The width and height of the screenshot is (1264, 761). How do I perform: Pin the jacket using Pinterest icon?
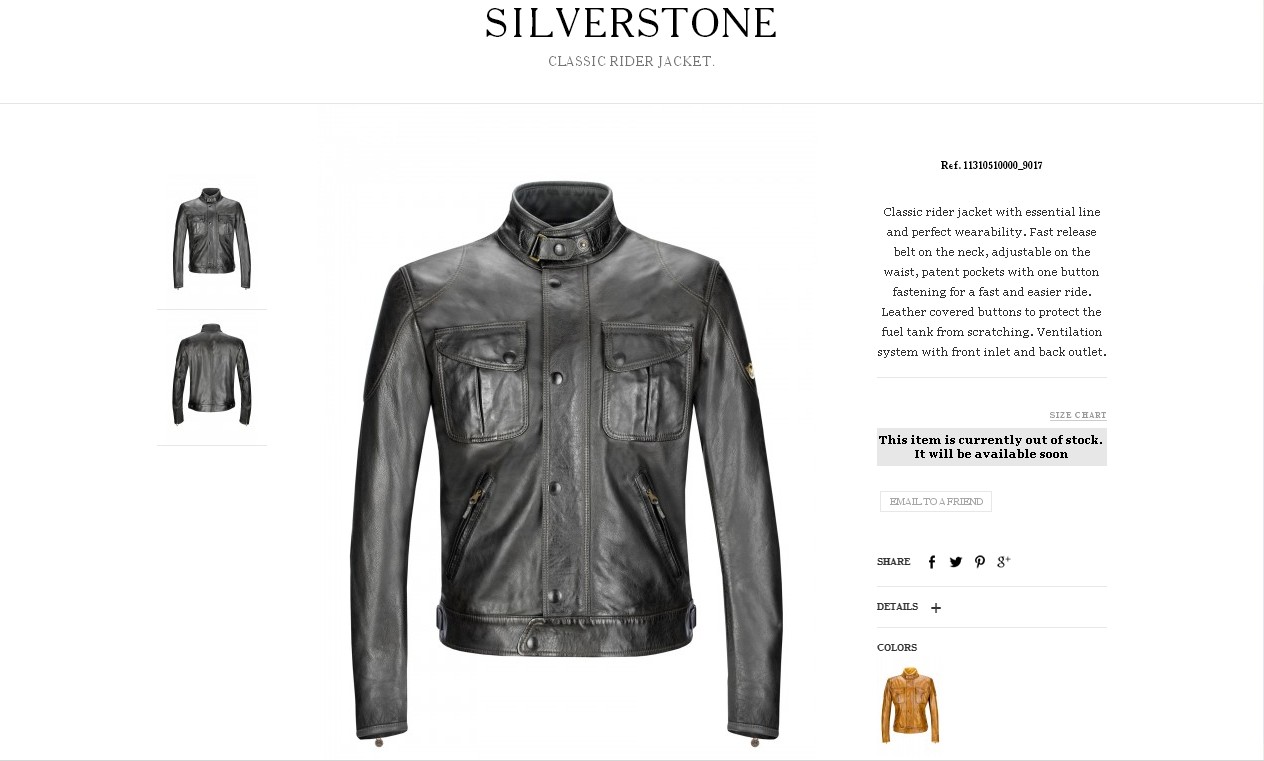pyautogui.click(x=980, y=562)
